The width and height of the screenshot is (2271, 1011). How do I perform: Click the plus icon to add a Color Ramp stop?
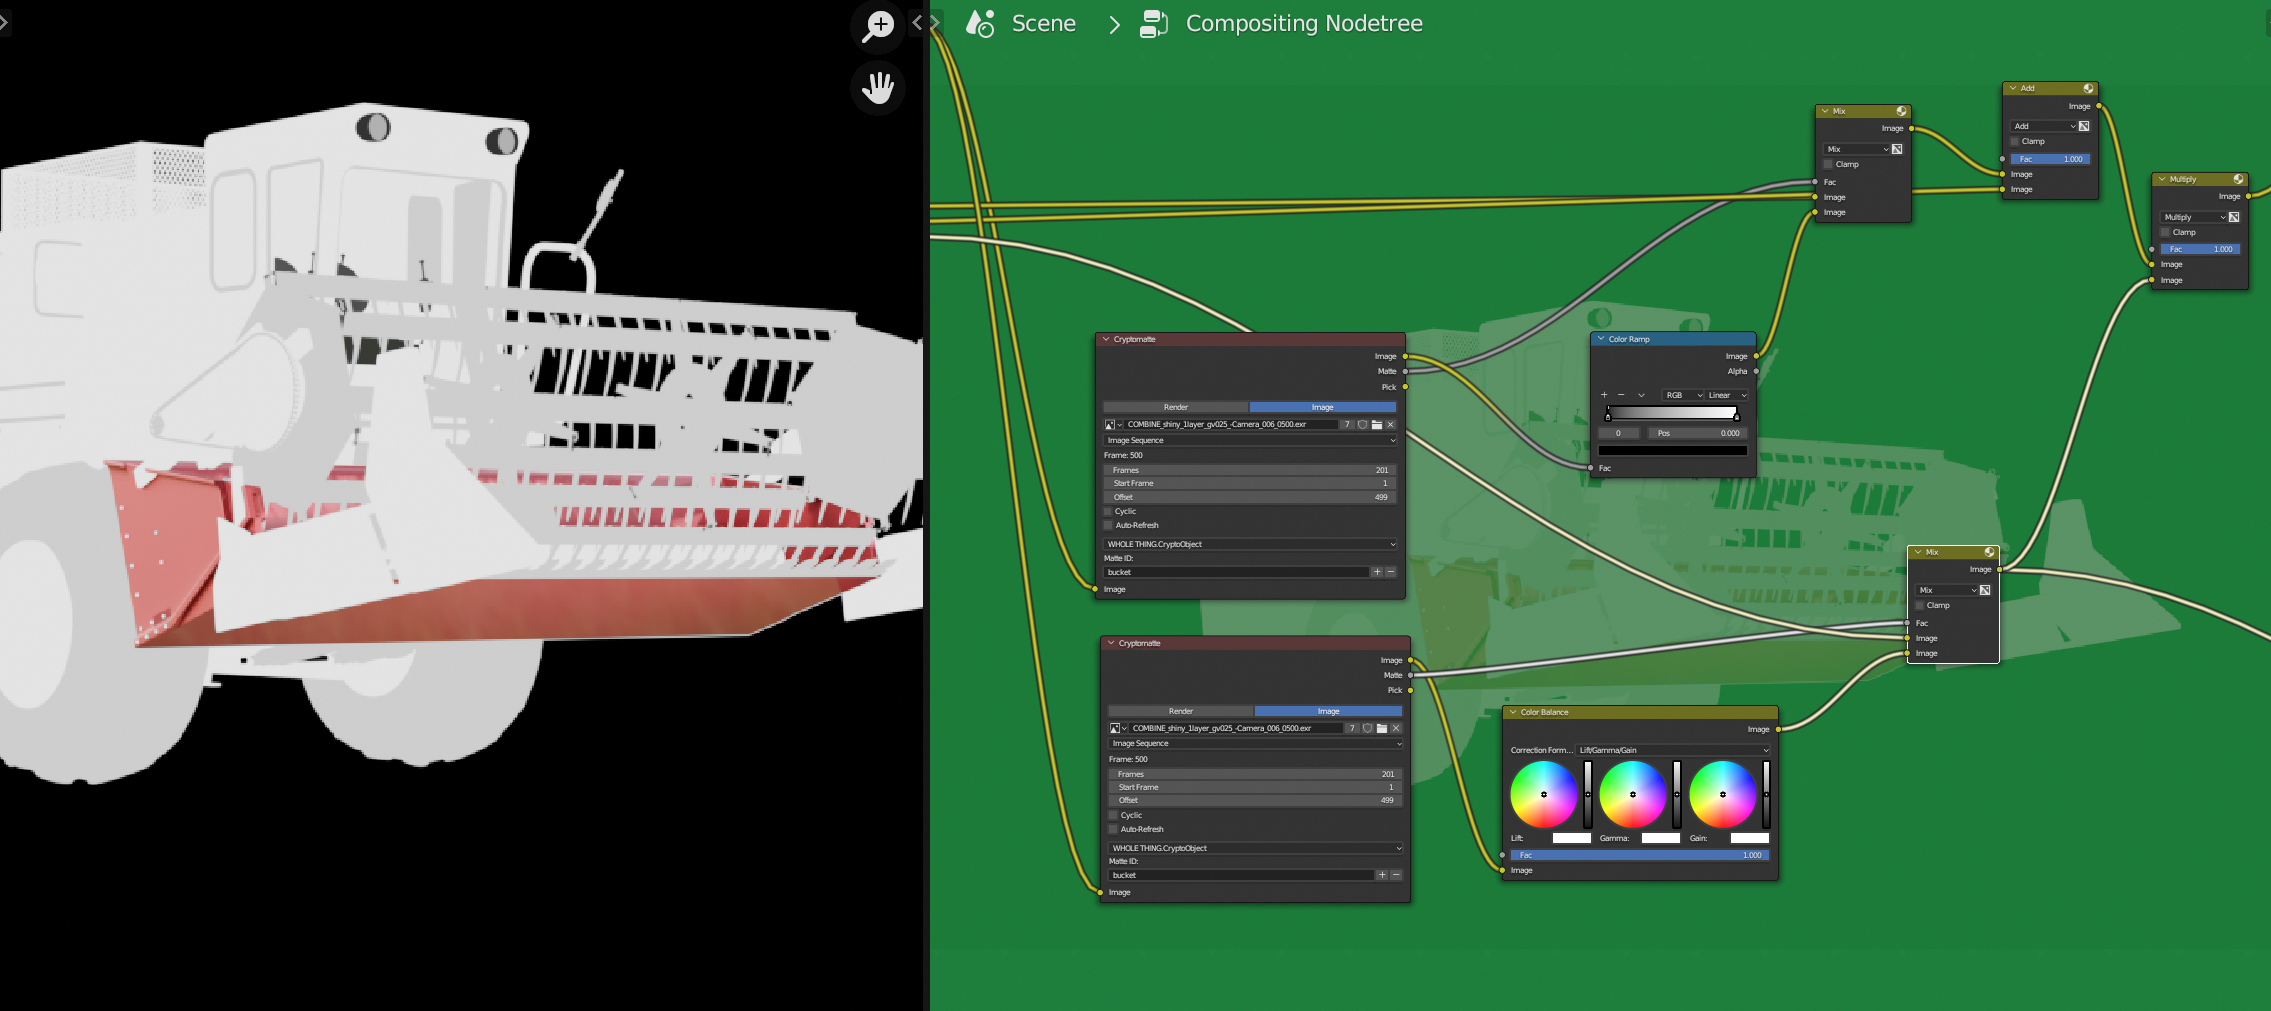click(1604, 395)
